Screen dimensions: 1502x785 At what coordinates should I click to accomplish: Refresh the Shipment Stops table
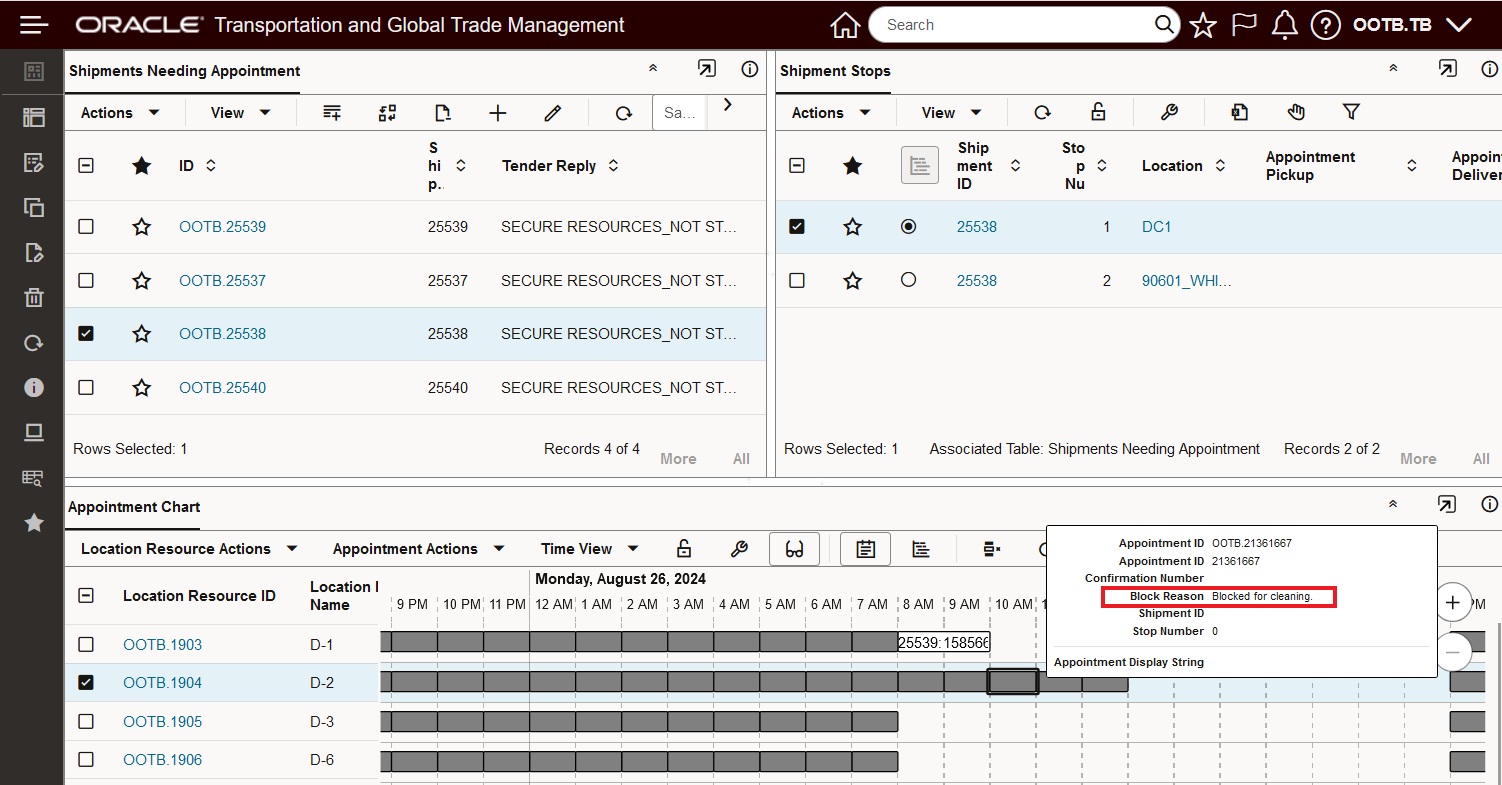[1043, 112]
